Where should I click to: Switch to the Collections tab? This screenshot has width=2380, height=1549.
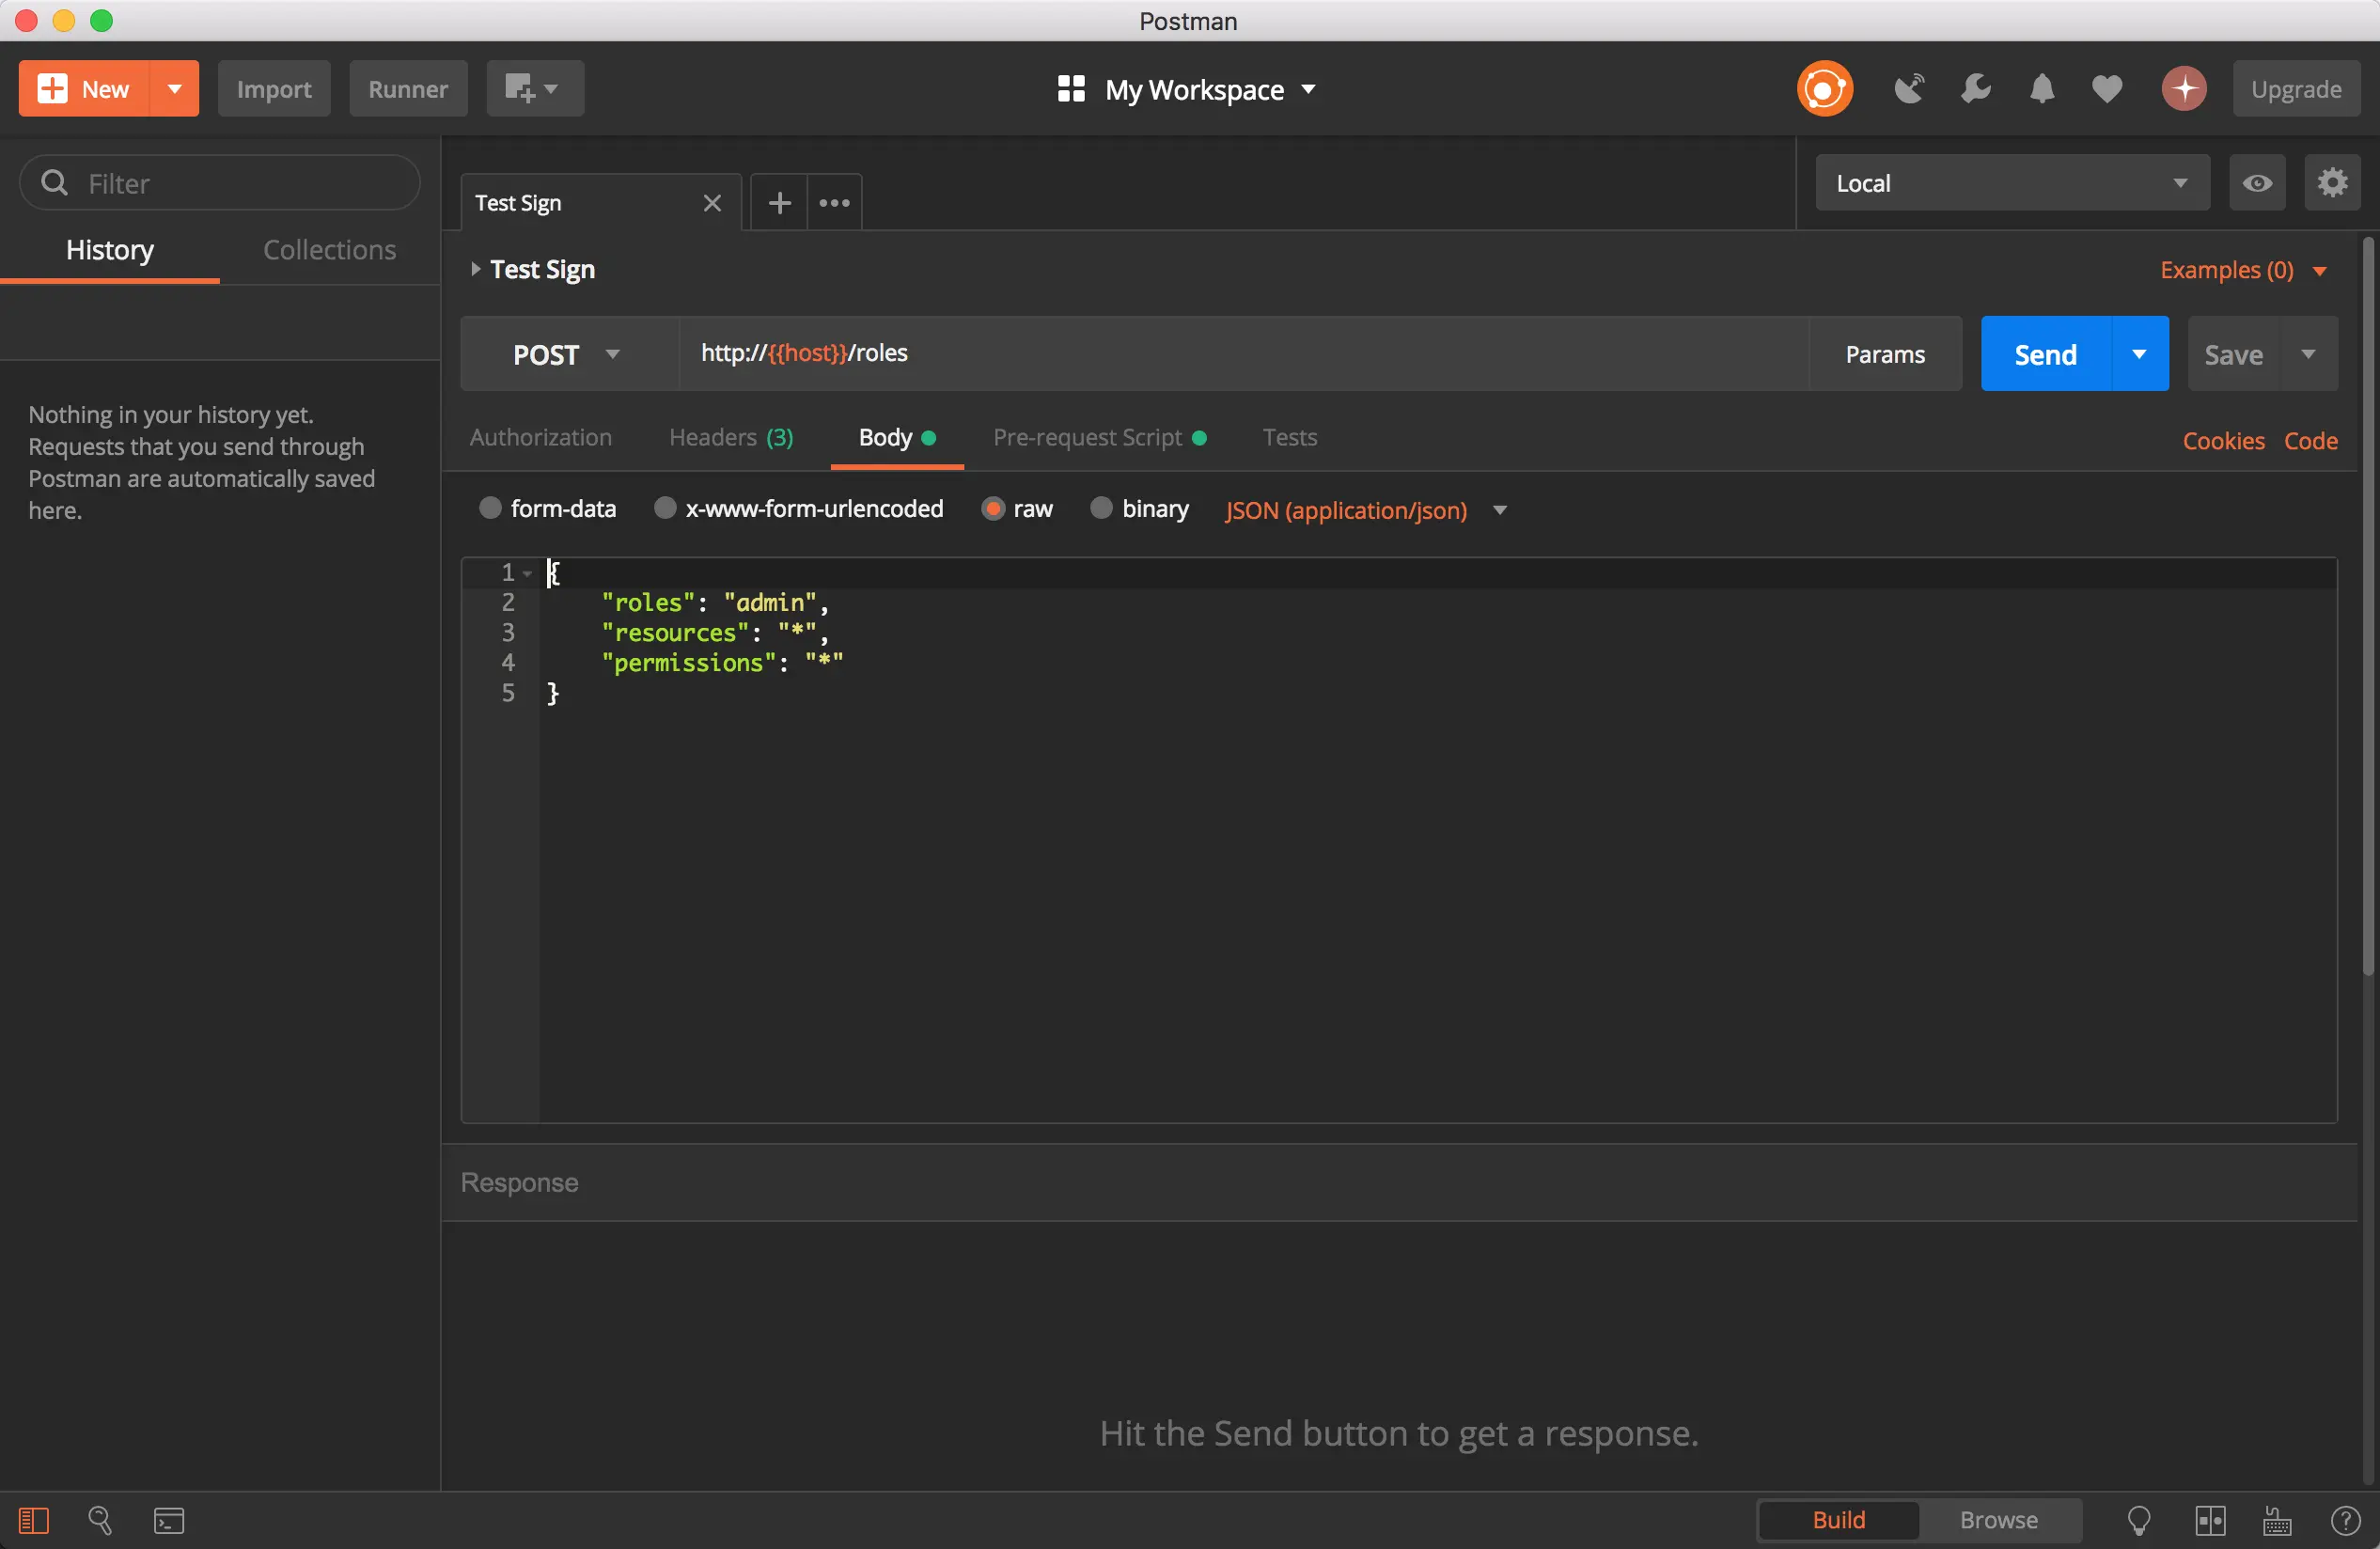[x=329, y=250]
